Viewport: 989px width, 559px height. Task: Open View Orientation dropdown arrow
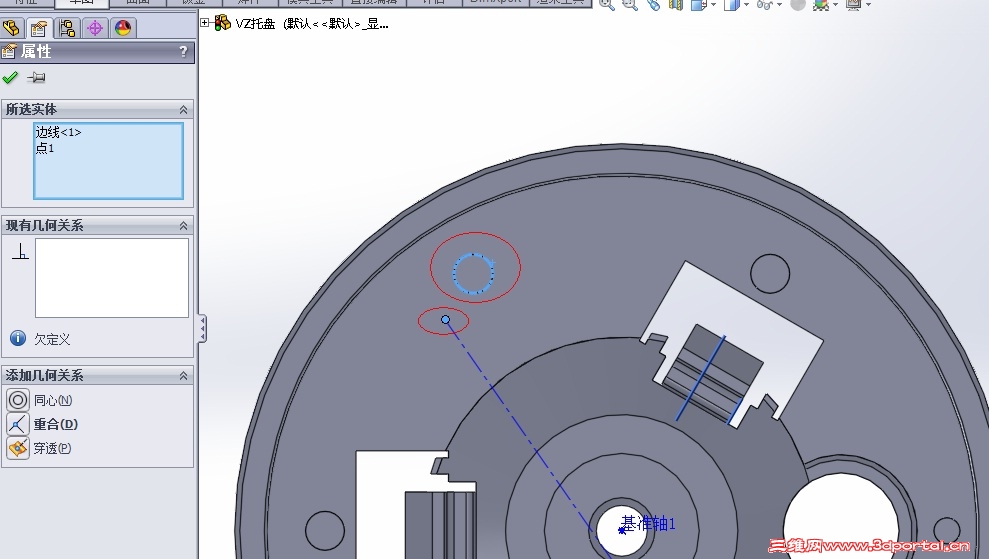point(713,5)
